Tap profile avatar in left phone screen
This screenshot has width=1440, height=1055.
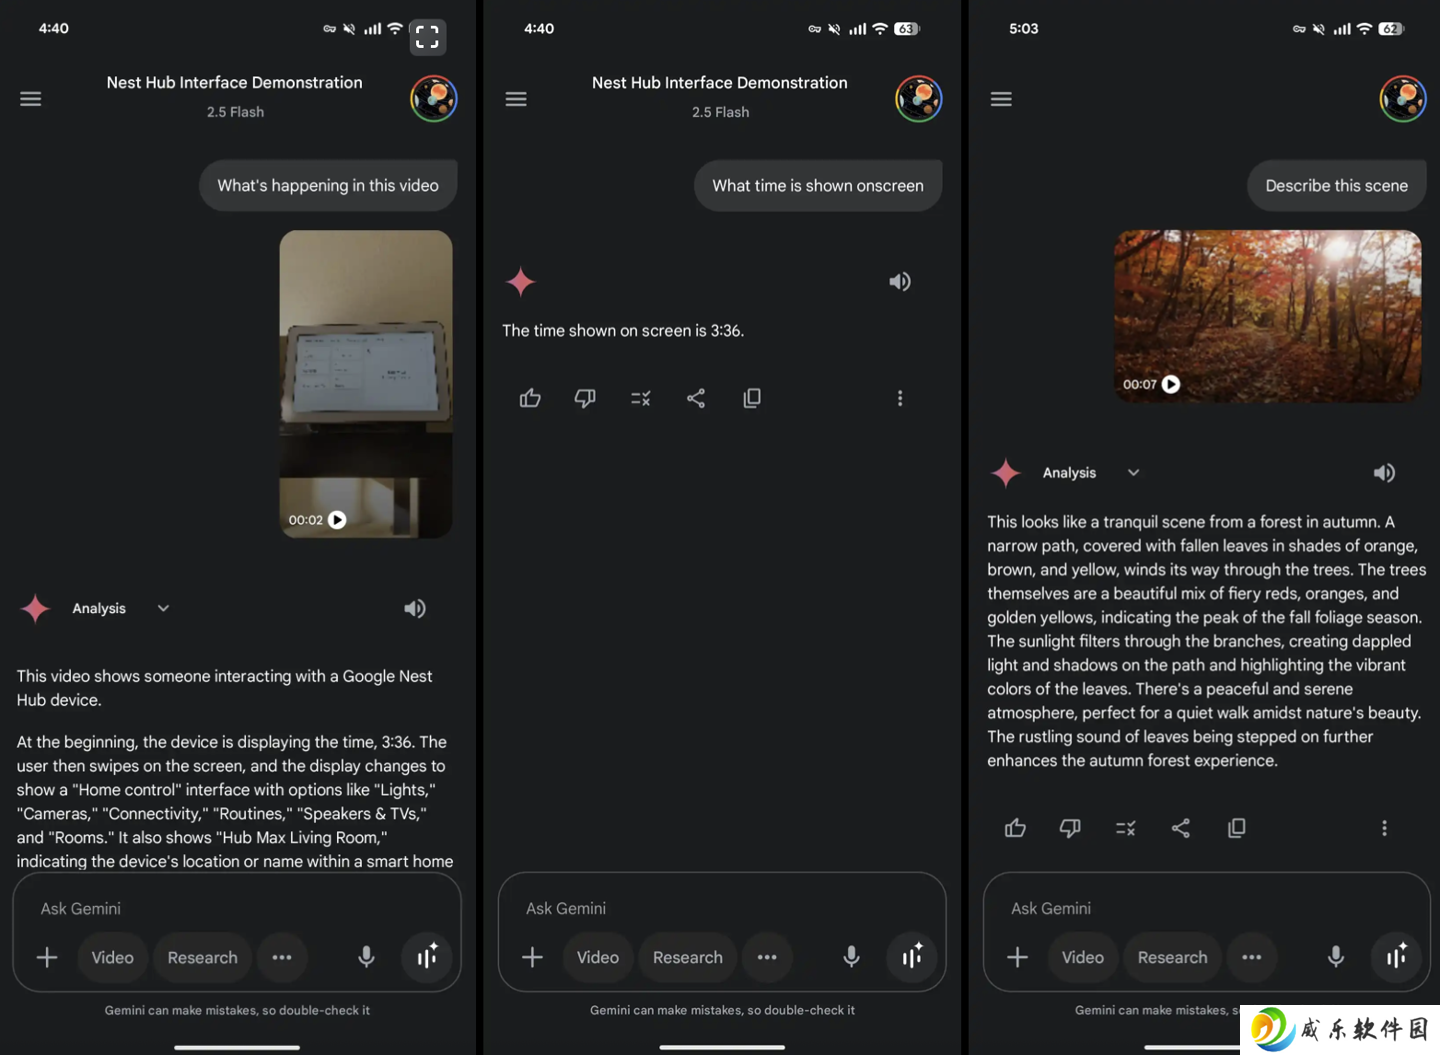tap(434, 99)
